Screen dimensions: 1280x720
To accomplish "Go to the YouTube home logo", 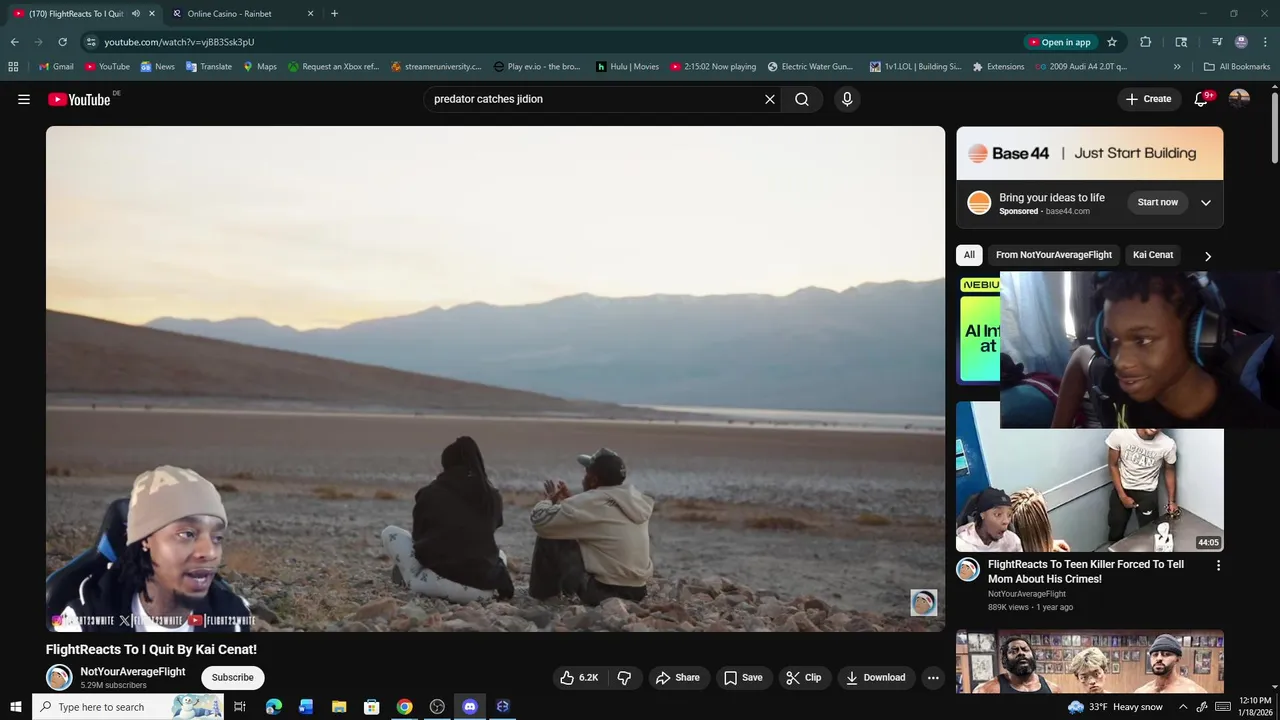I will 79,99.
